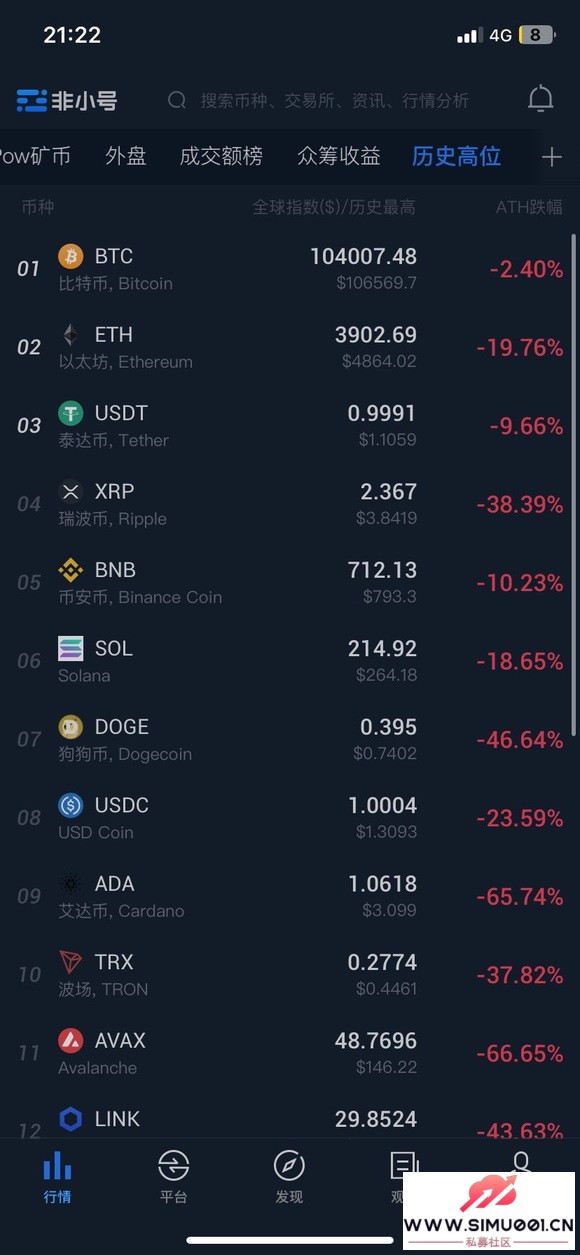Open the ETH Ethereum row

290,347
